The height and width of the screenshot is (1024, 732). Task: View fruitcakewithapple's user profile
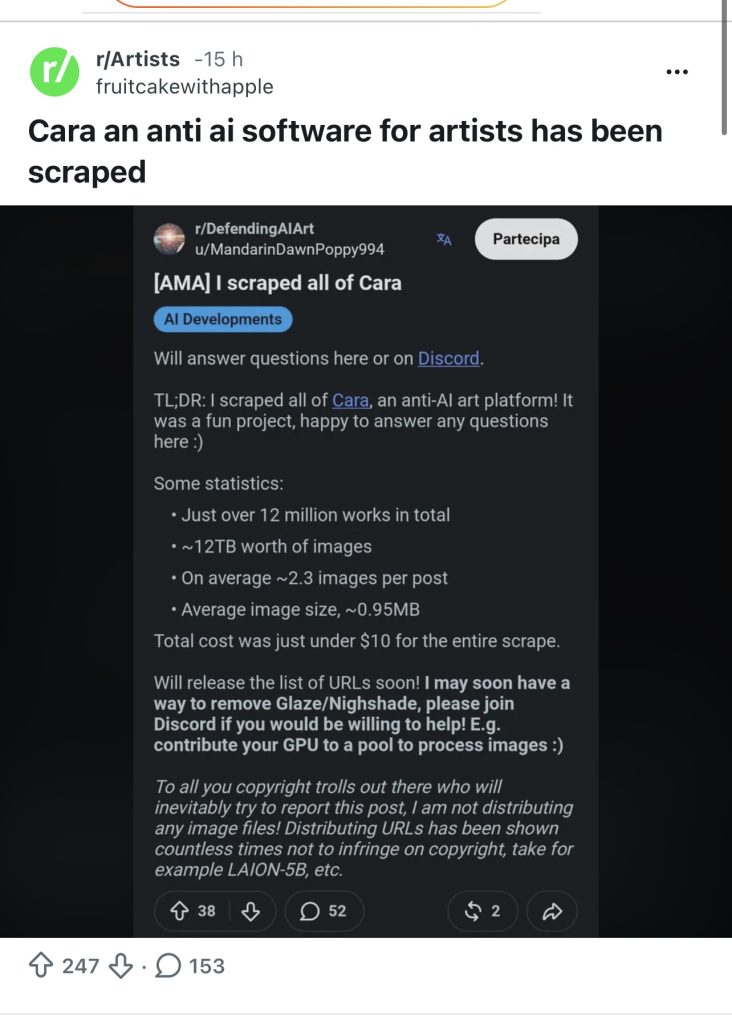(x=185, y=87)
